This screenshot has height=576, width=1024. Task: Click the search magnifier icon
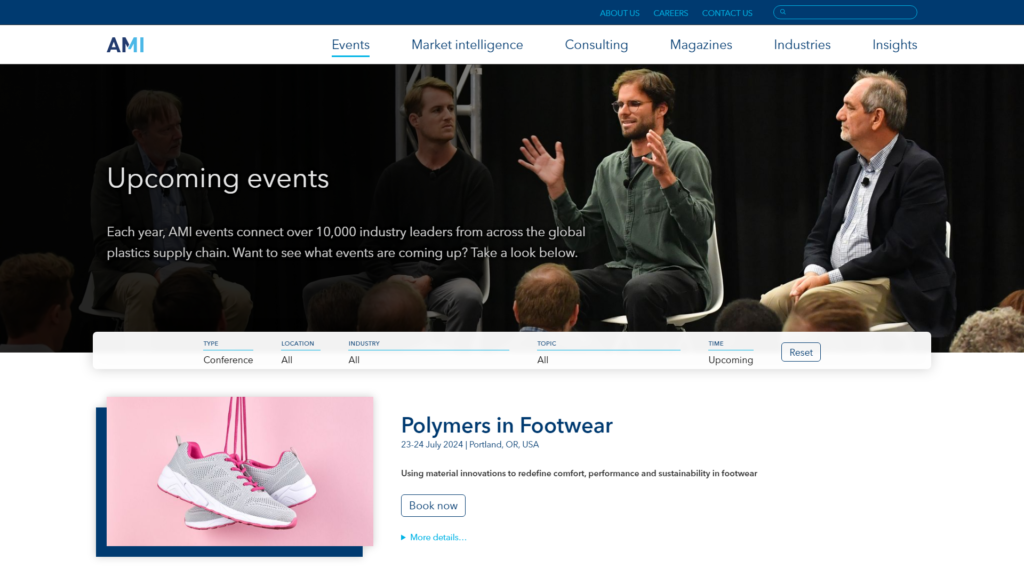(782, 12)
